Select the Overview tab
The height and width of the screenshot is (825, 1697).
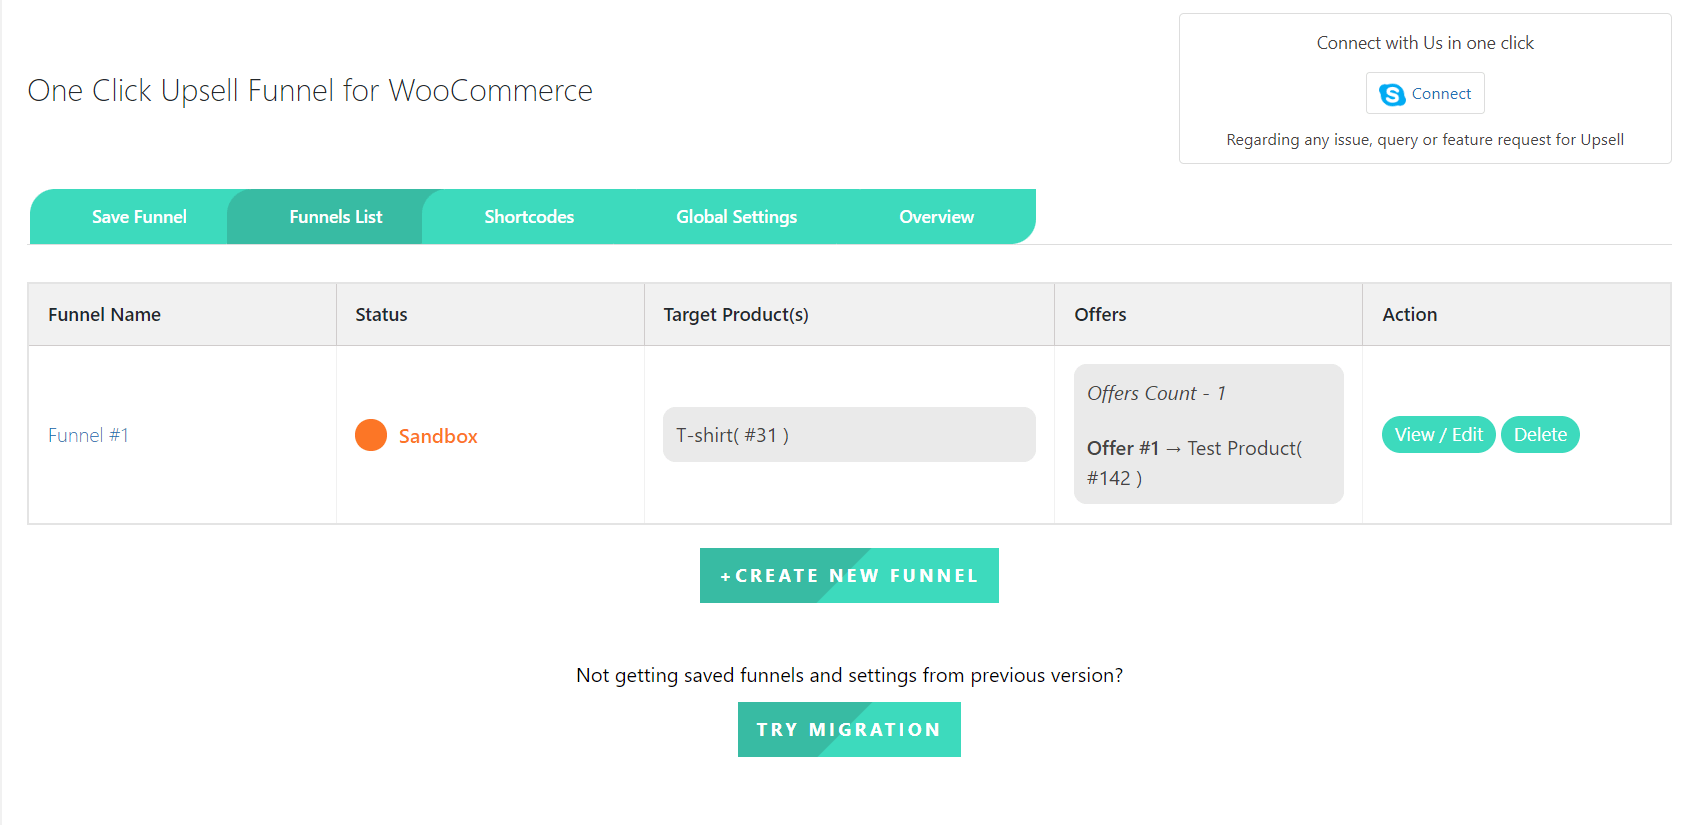(936, 217)
